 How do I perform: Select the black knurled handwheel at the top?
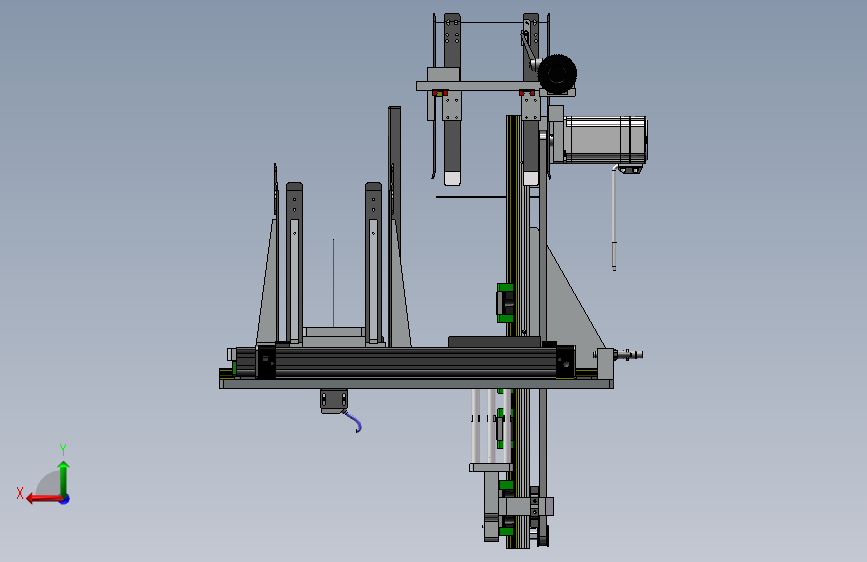click(557, 73)
